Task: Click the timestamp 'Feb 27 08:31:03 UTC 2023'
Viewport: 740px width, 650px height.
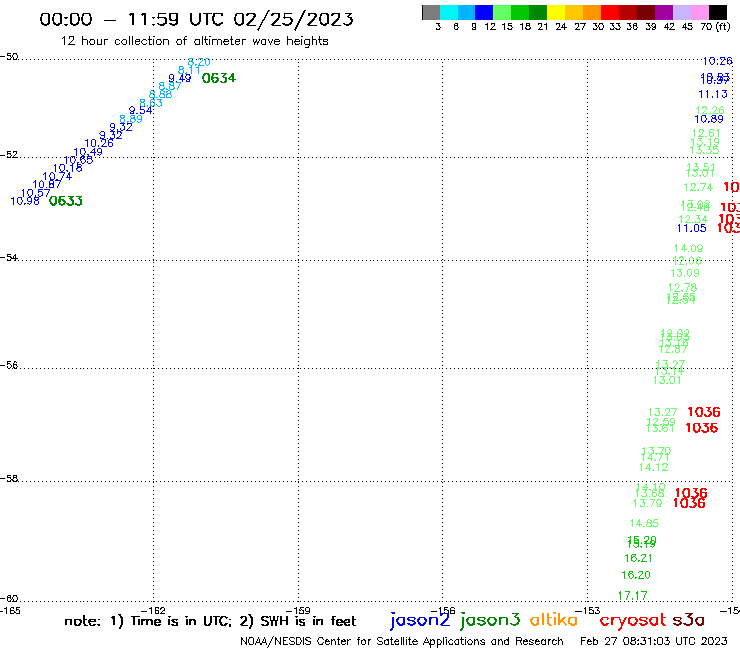Action: click(x=654, y=642)
